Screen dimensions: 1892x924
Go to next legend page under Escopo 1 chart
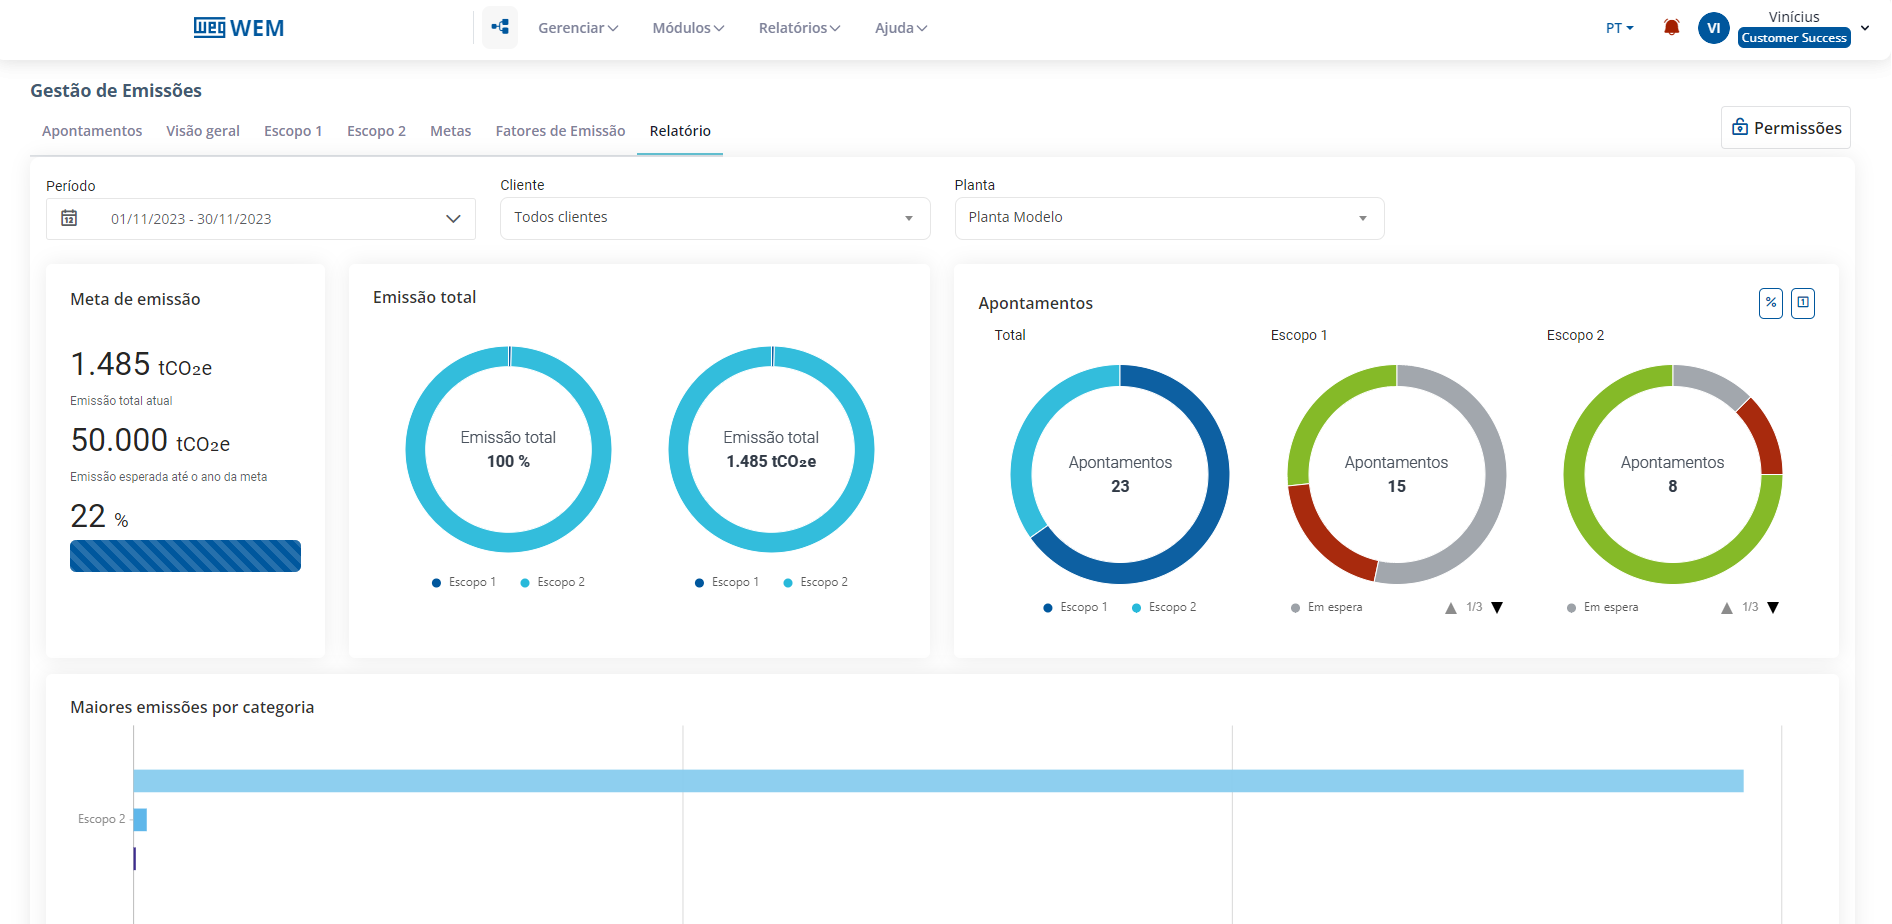point(1497,608)
